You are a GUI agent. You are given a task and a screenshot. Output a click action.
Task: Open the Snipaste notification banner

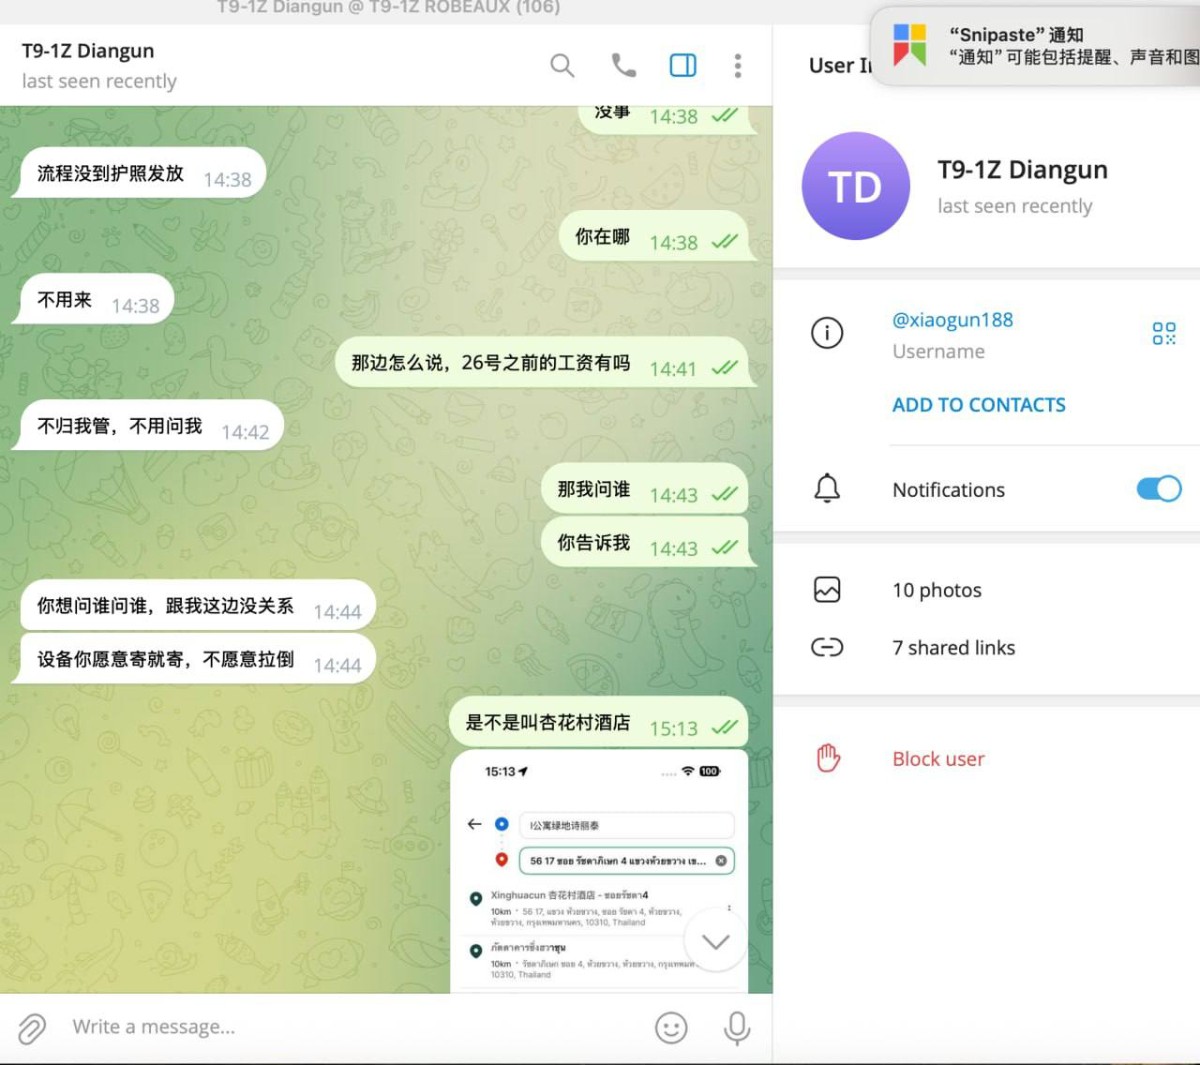click(1036, 46)
